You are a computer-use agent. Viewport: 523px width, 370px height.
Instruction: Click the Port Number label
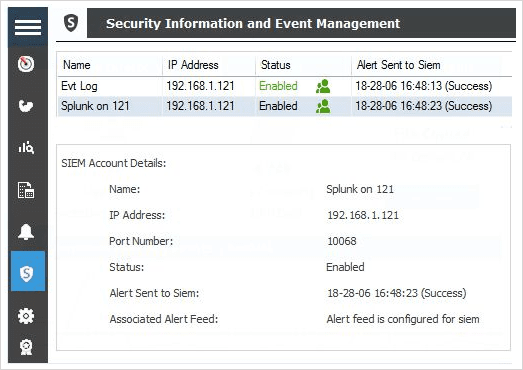click(x=141, y=241)
